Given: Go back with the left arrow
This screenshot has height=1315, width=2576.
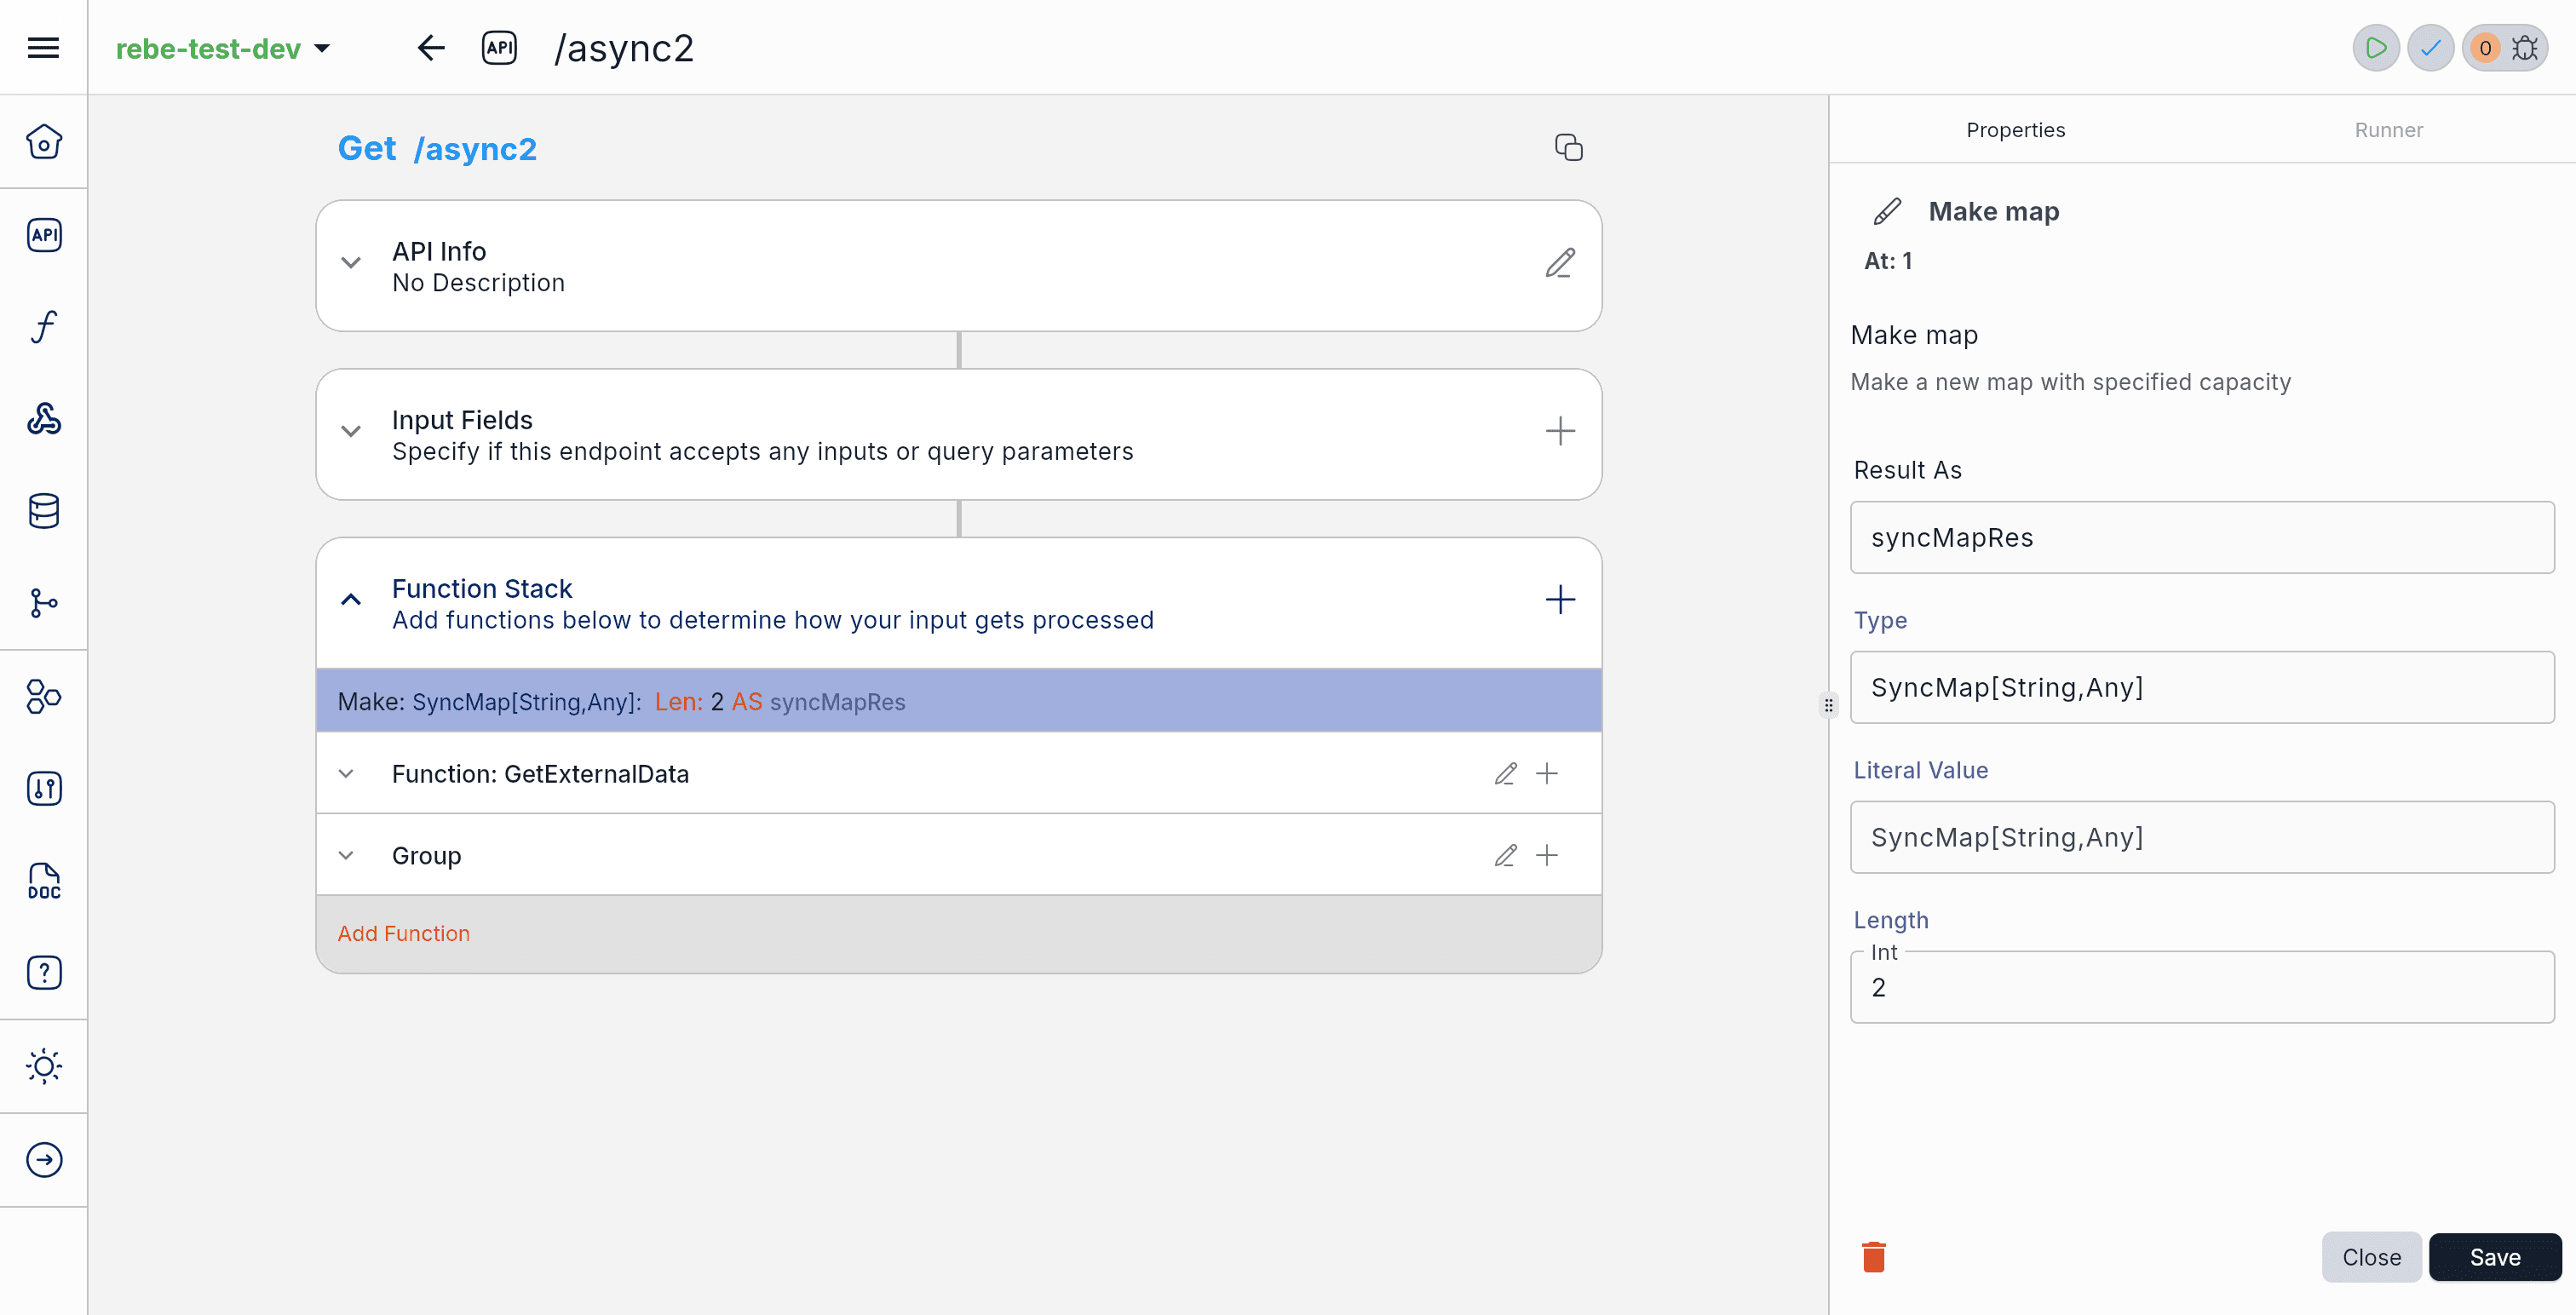Looking at the screenshot, I should coord(430,47).
